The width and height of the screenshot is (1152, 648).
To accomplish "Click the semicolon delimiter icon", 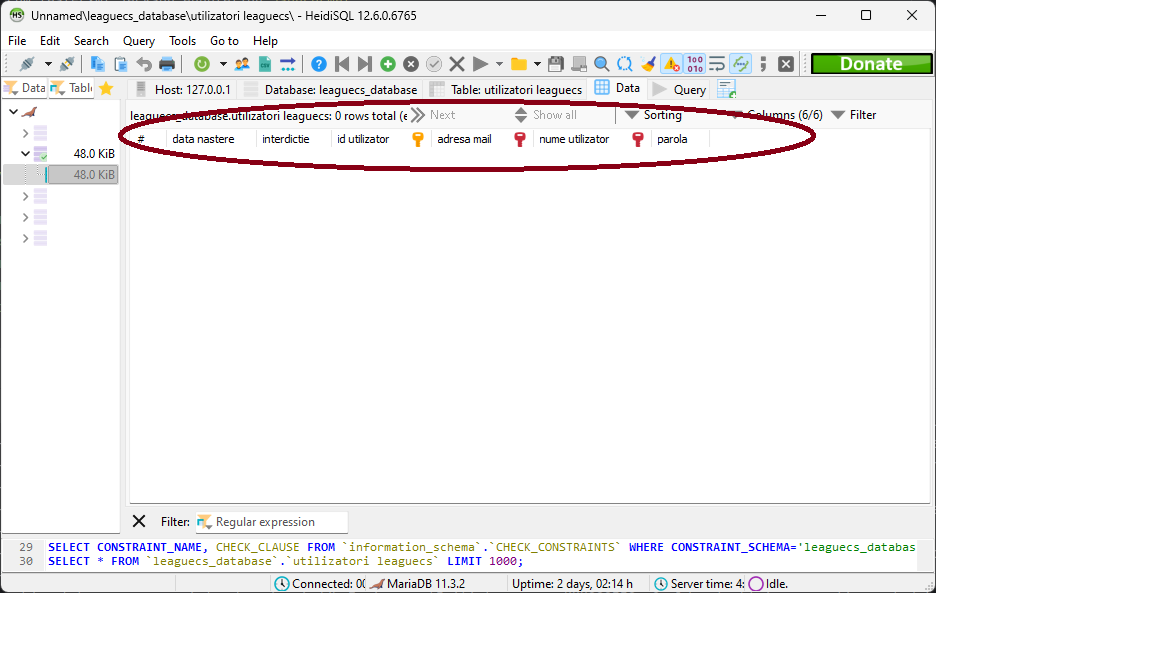I will 763,64.
